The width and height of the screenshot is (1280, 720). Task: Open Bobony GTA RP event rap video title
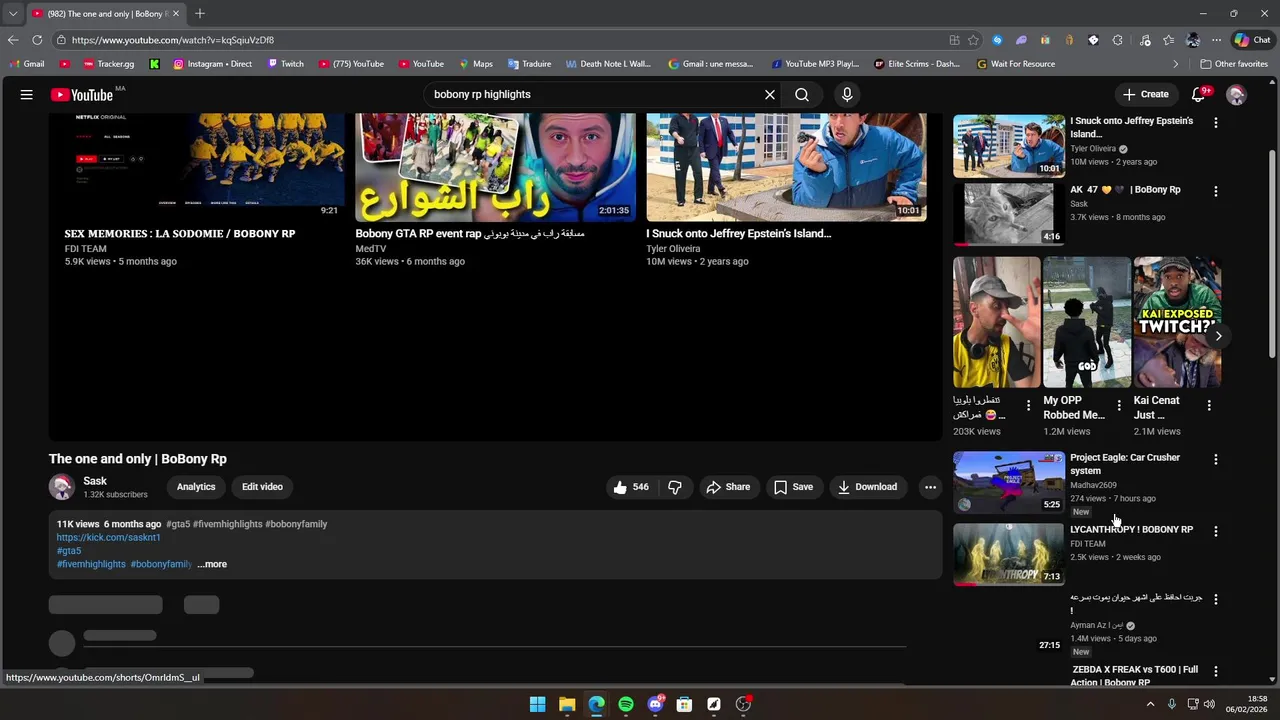tap(470, 233)
